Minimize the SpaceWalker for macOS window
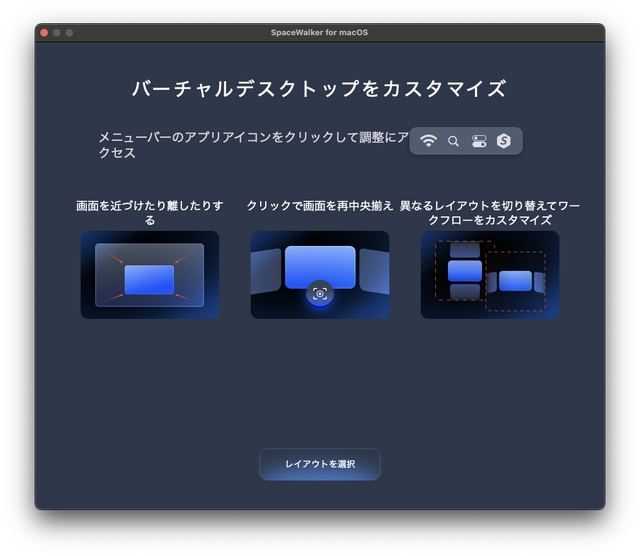640x556 pixels. click(x=57, y=33)
